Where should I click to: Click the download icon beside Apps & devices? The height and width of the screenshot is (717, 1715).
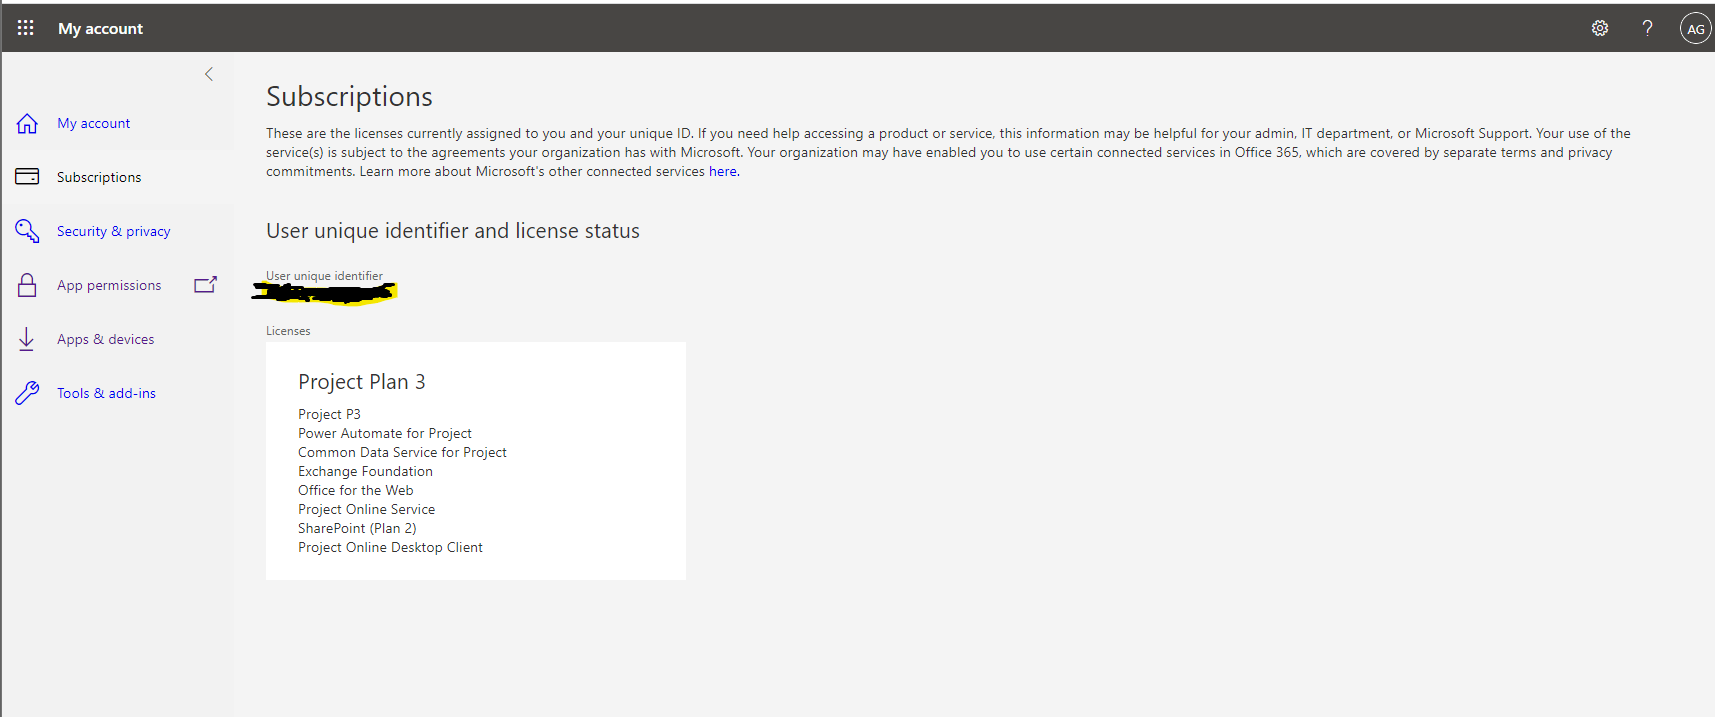[x=27, y=339]
